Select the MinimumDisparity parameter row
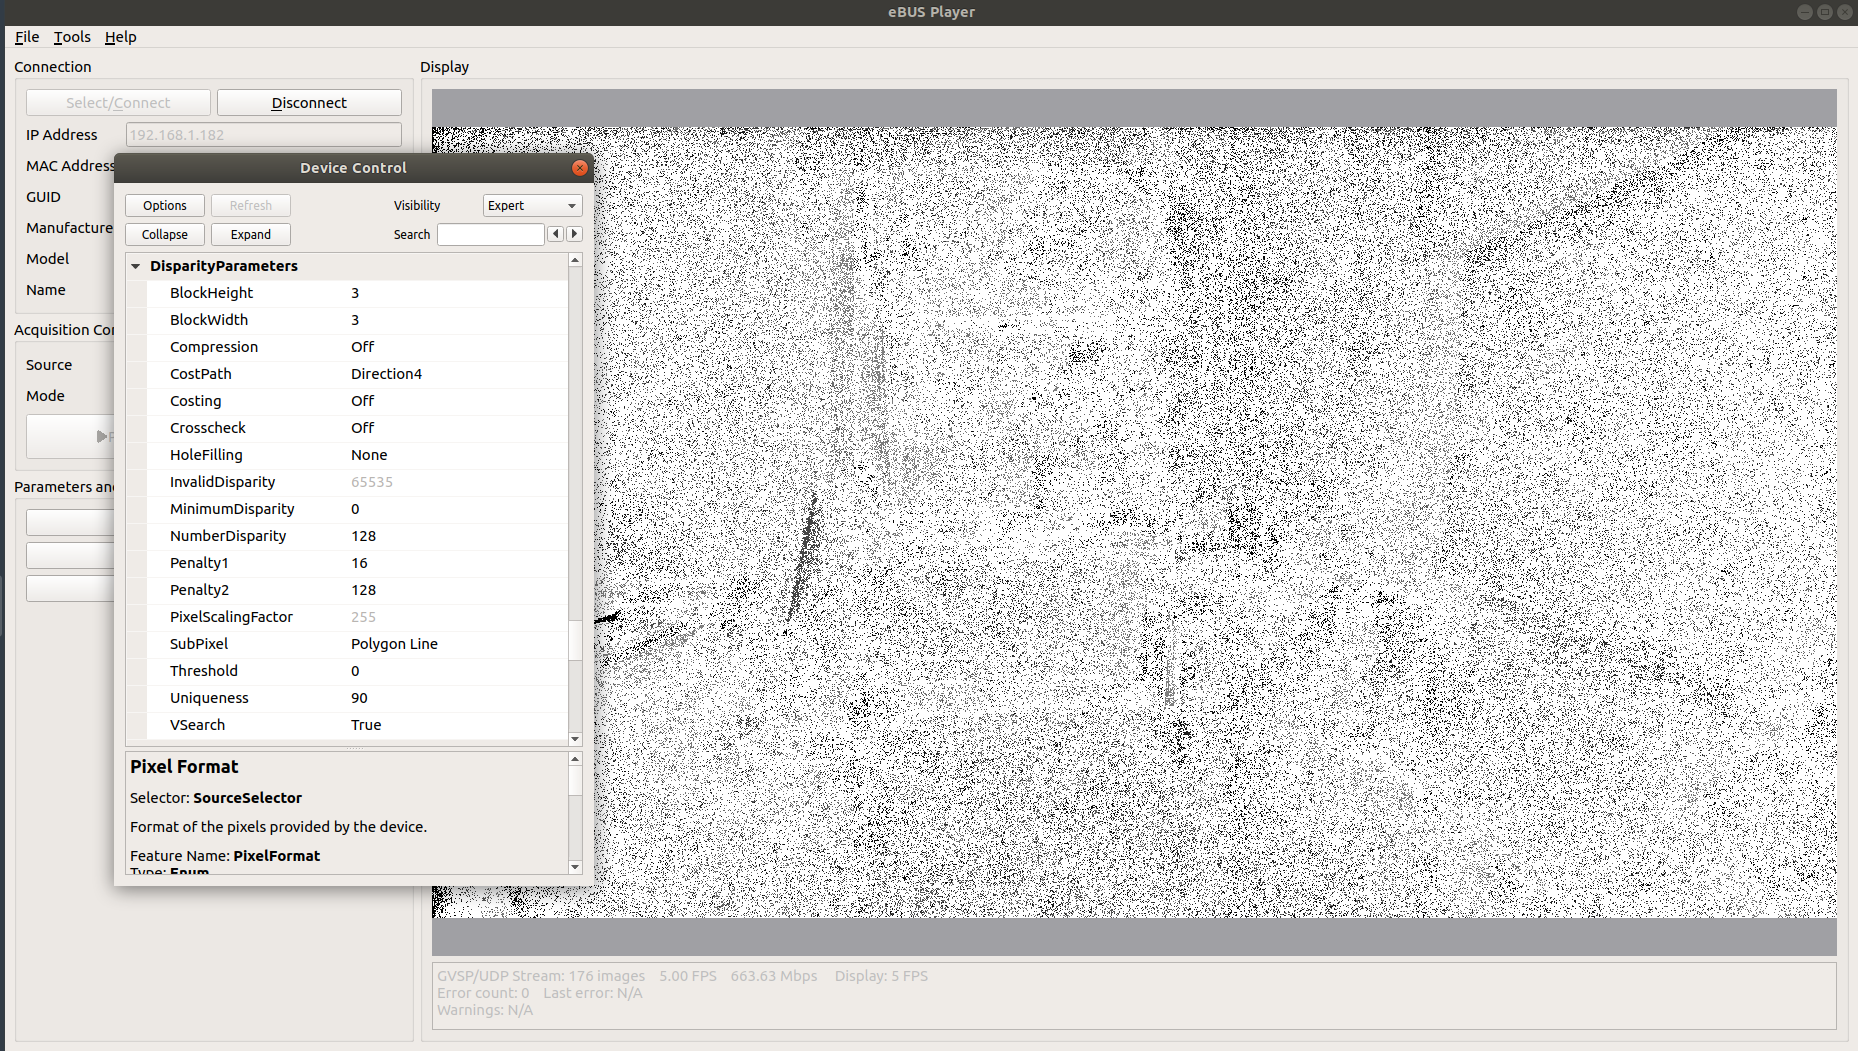Viewport: 1858px width, 1051px height. [347, 509]
